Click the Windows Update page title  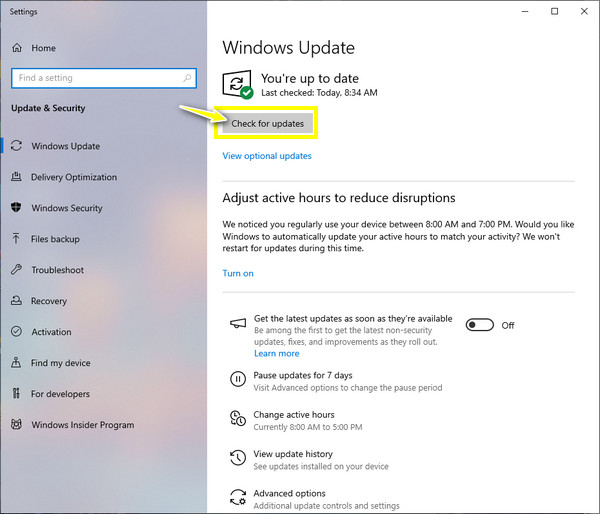pos(289,48)
